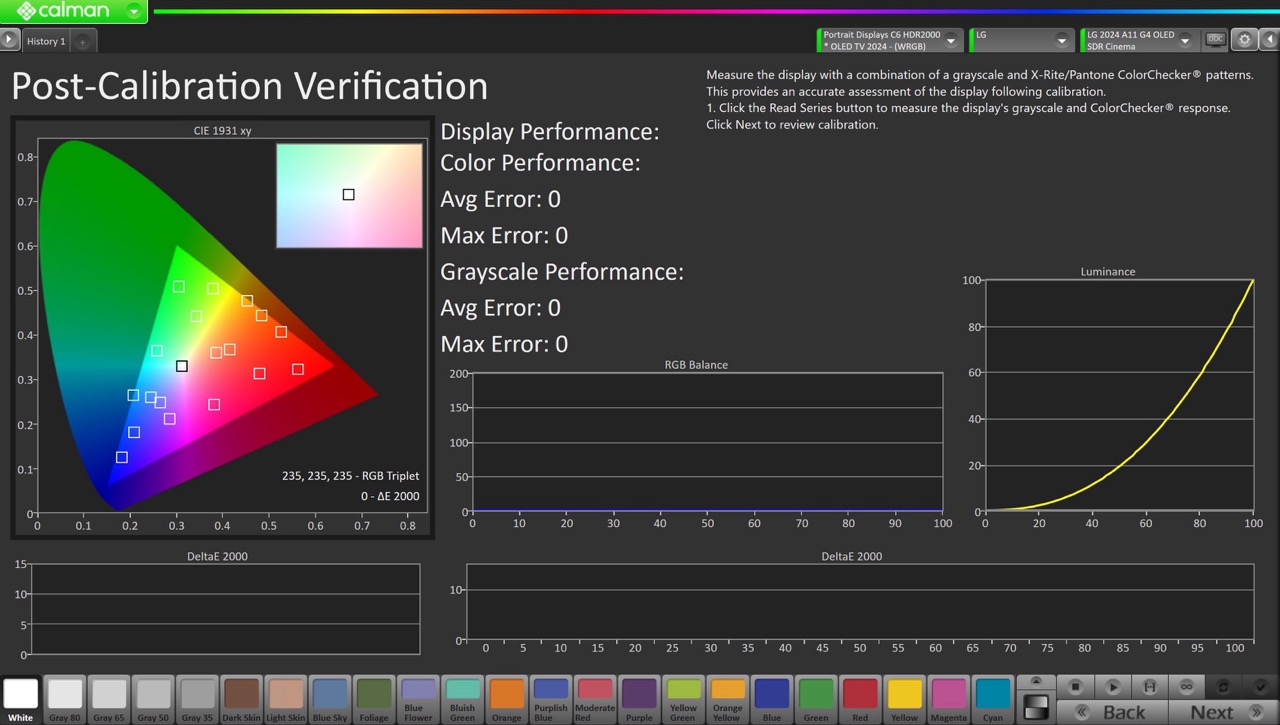Select the Yellow patch

point(904,699)
